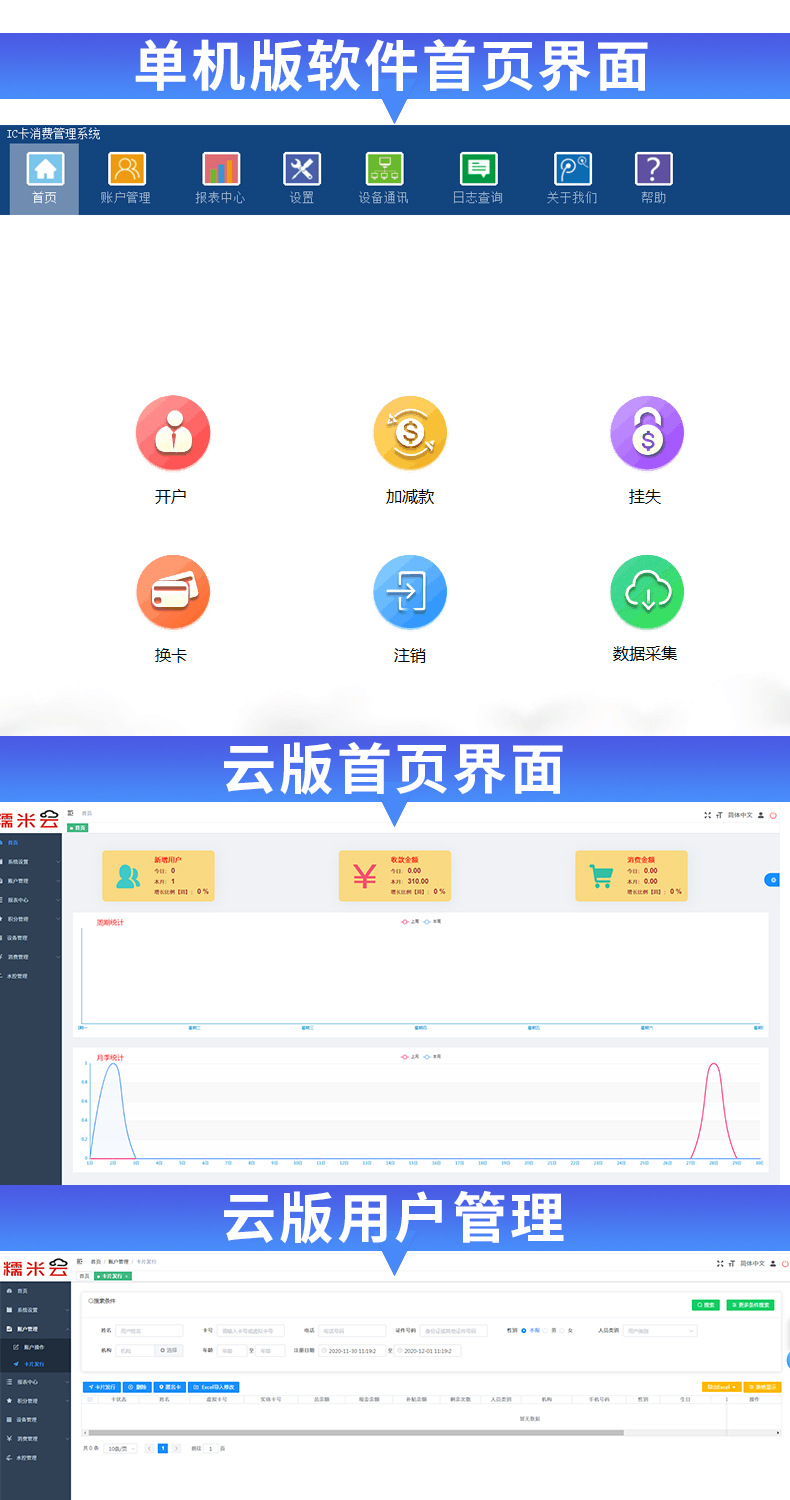Click 收款金额 yen icon card
The height and width of the screenshot is (1500, 790).
pos(395,876)
